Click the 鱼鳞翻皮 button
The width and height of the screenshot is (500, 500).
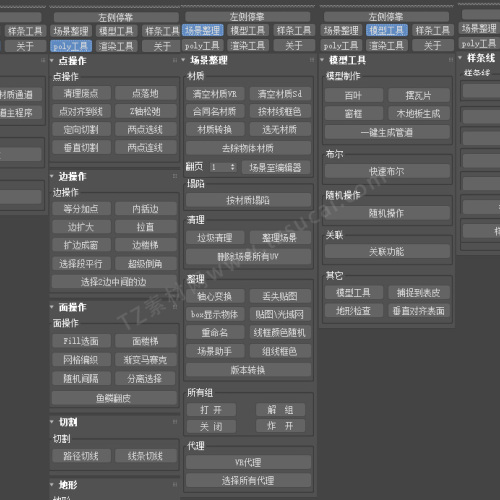pyautogui.click(x=114, y=398)
